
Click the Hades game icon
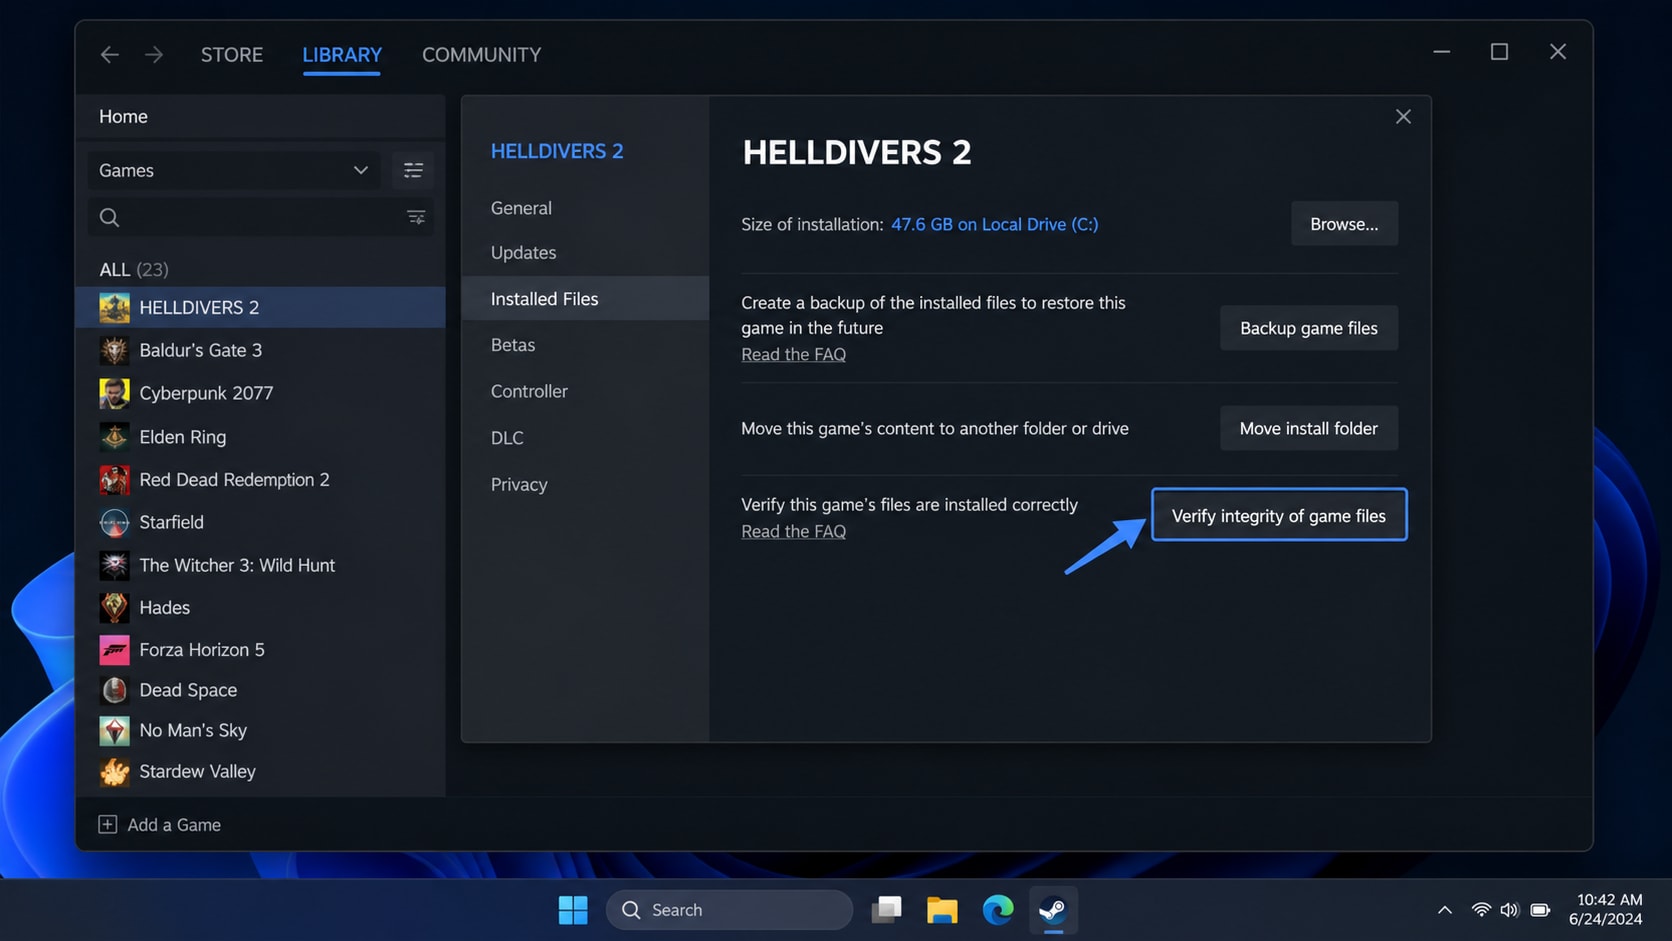[x=114, y=607]
